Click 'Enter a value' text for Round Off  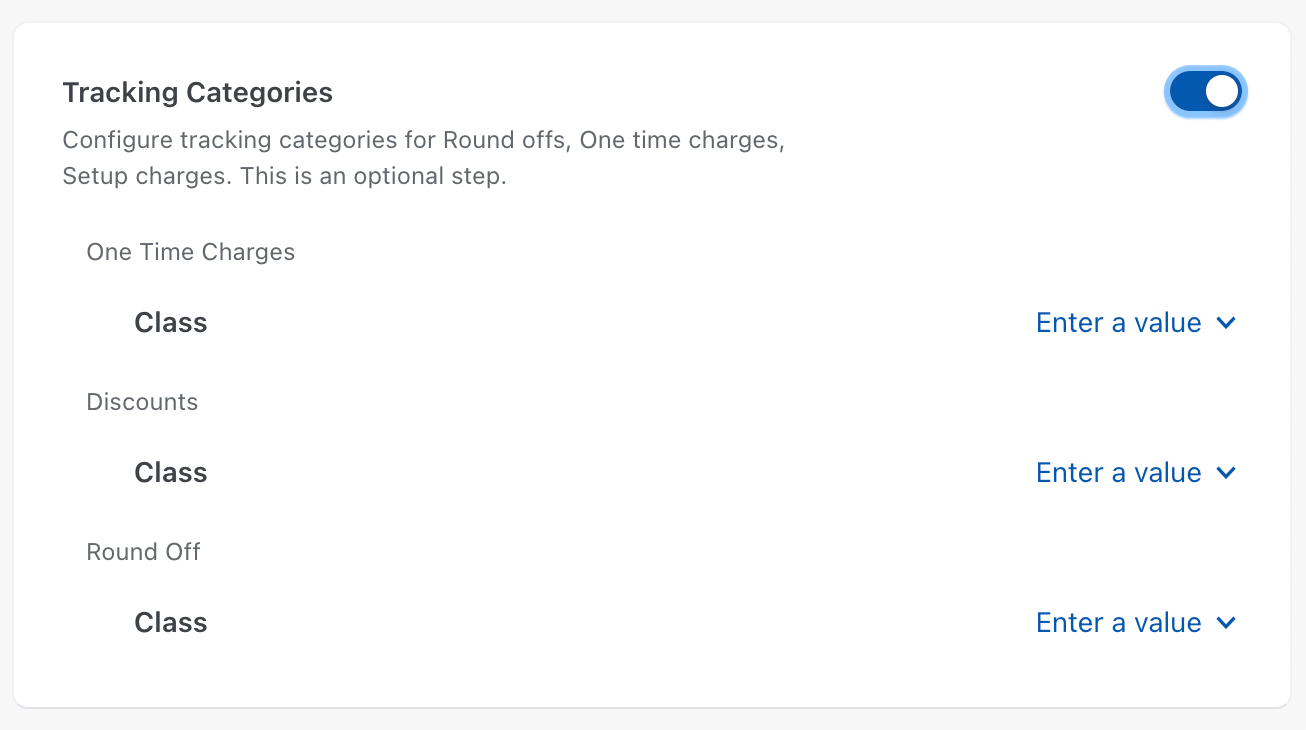pyautogui.click(x=1118, y=623)
